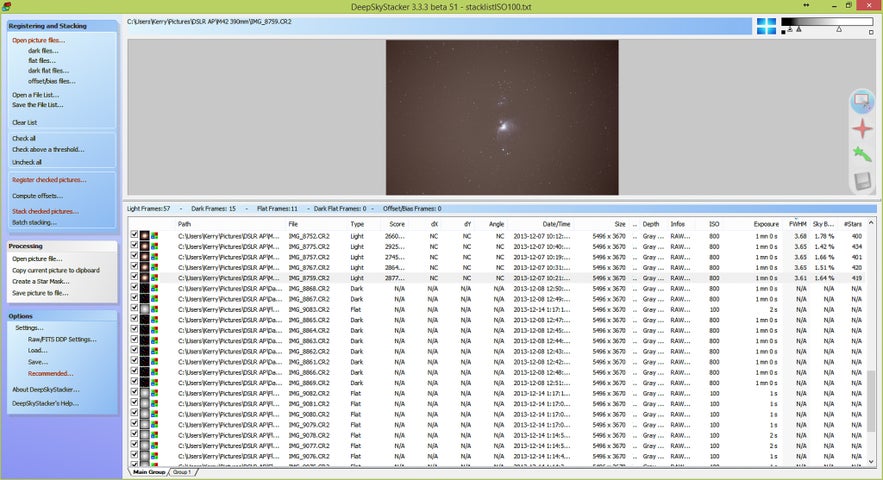Screen dimensions: 883x480
Task: Open dark flat files link
Action: pos(48,71)
